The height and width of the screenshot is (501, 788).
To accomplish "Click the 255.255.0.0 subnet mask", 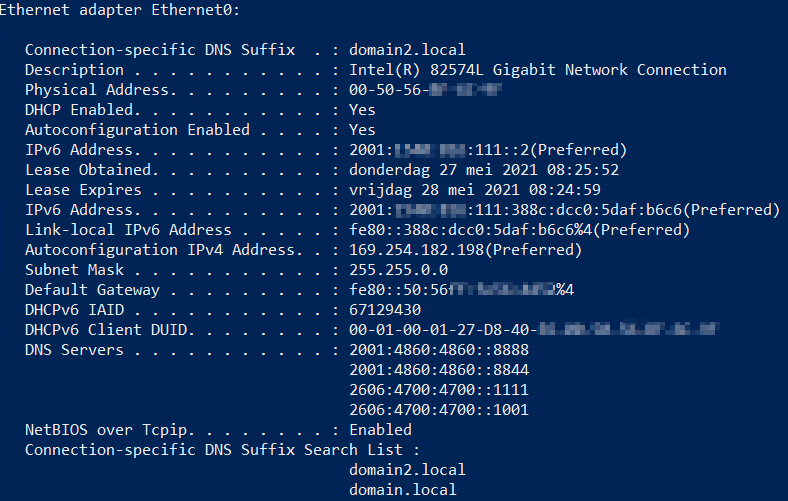I will pos(398,270).
